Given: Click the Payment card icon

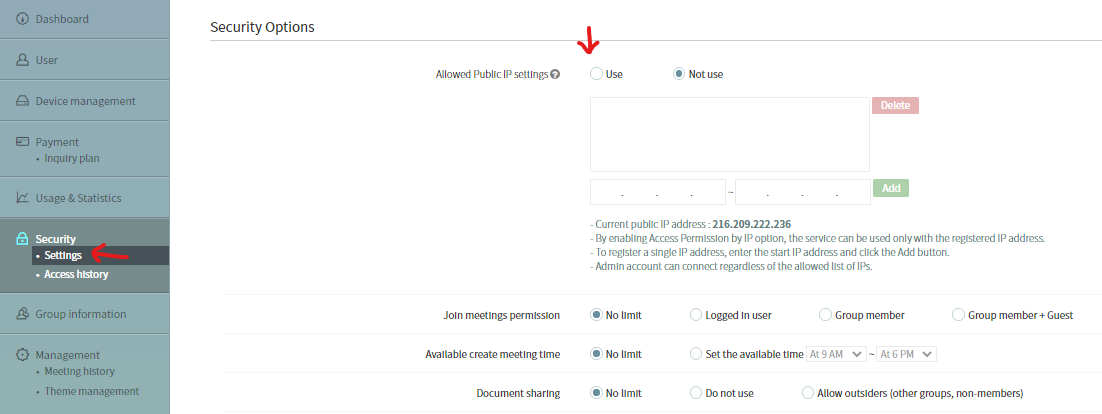Looking at the screenshot, I should [22, 141].
